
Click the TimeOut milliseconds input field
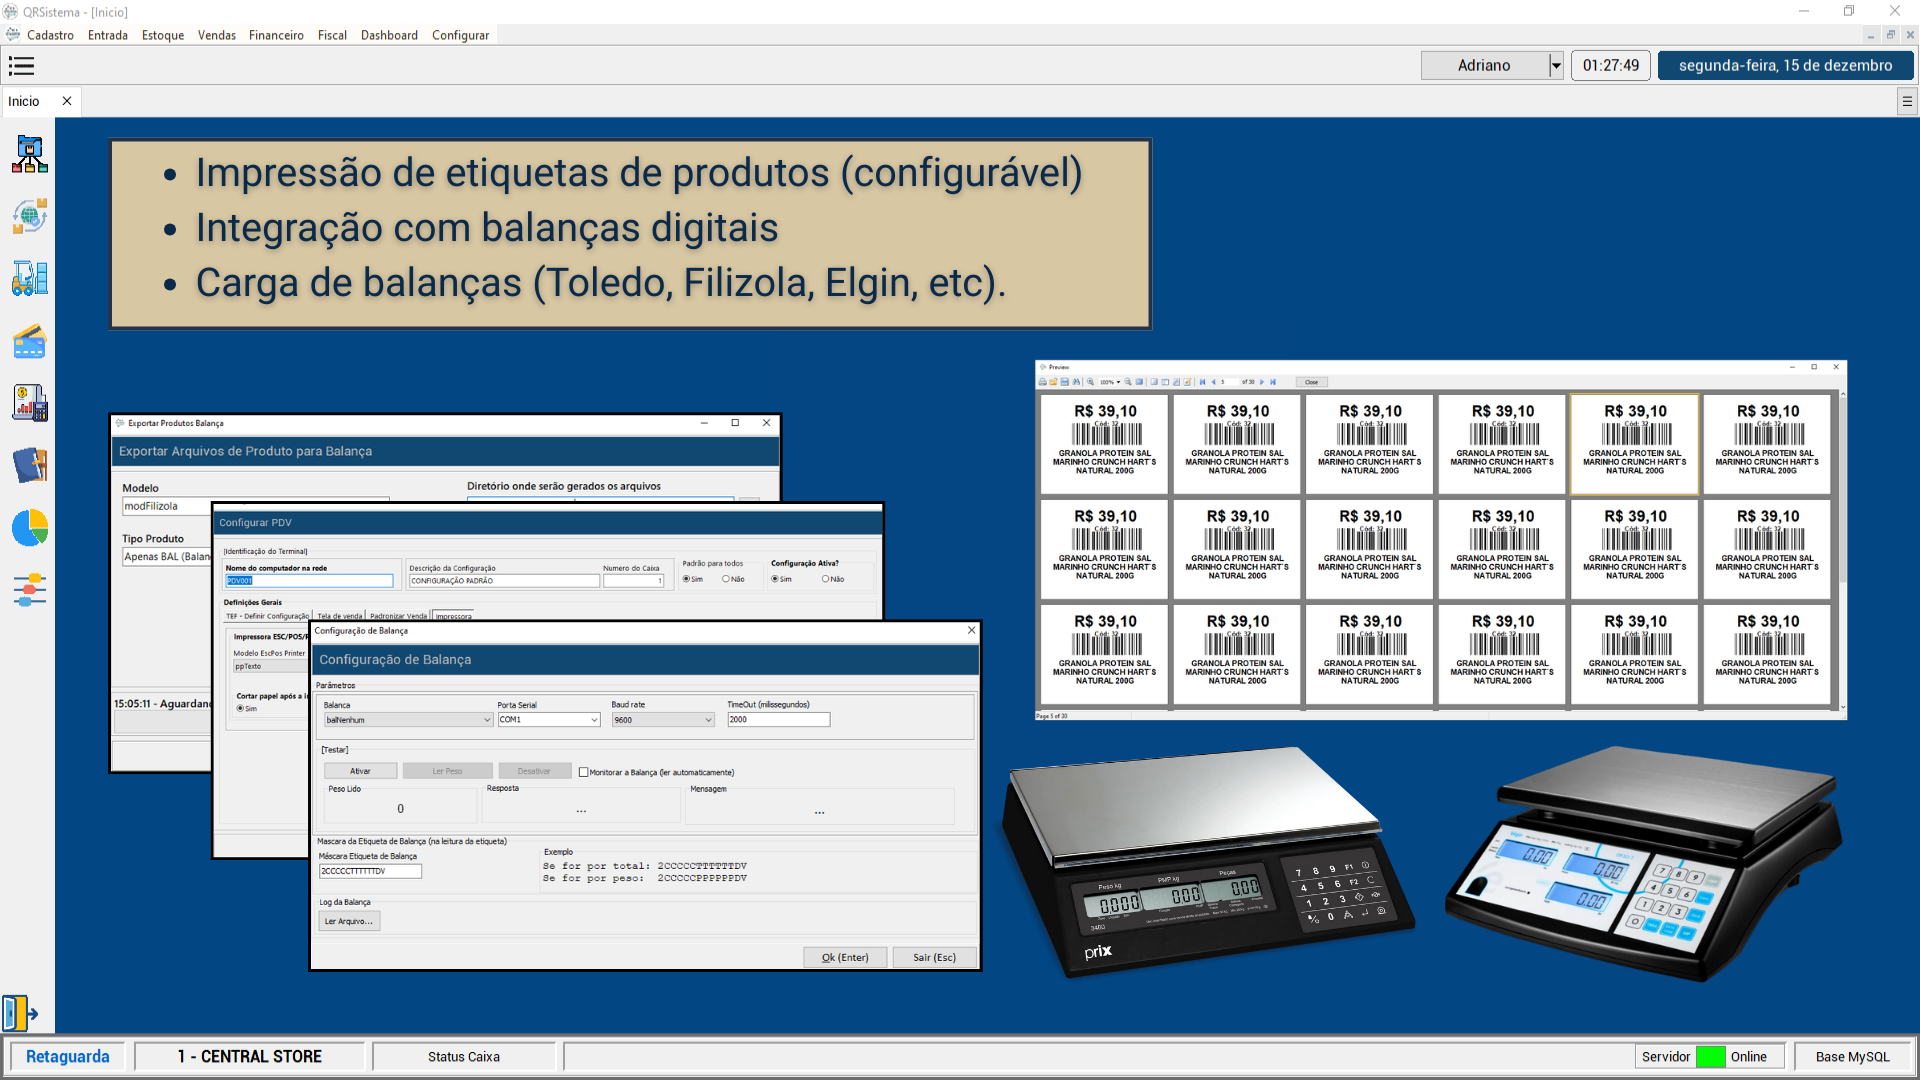click(x=778, y=720)
